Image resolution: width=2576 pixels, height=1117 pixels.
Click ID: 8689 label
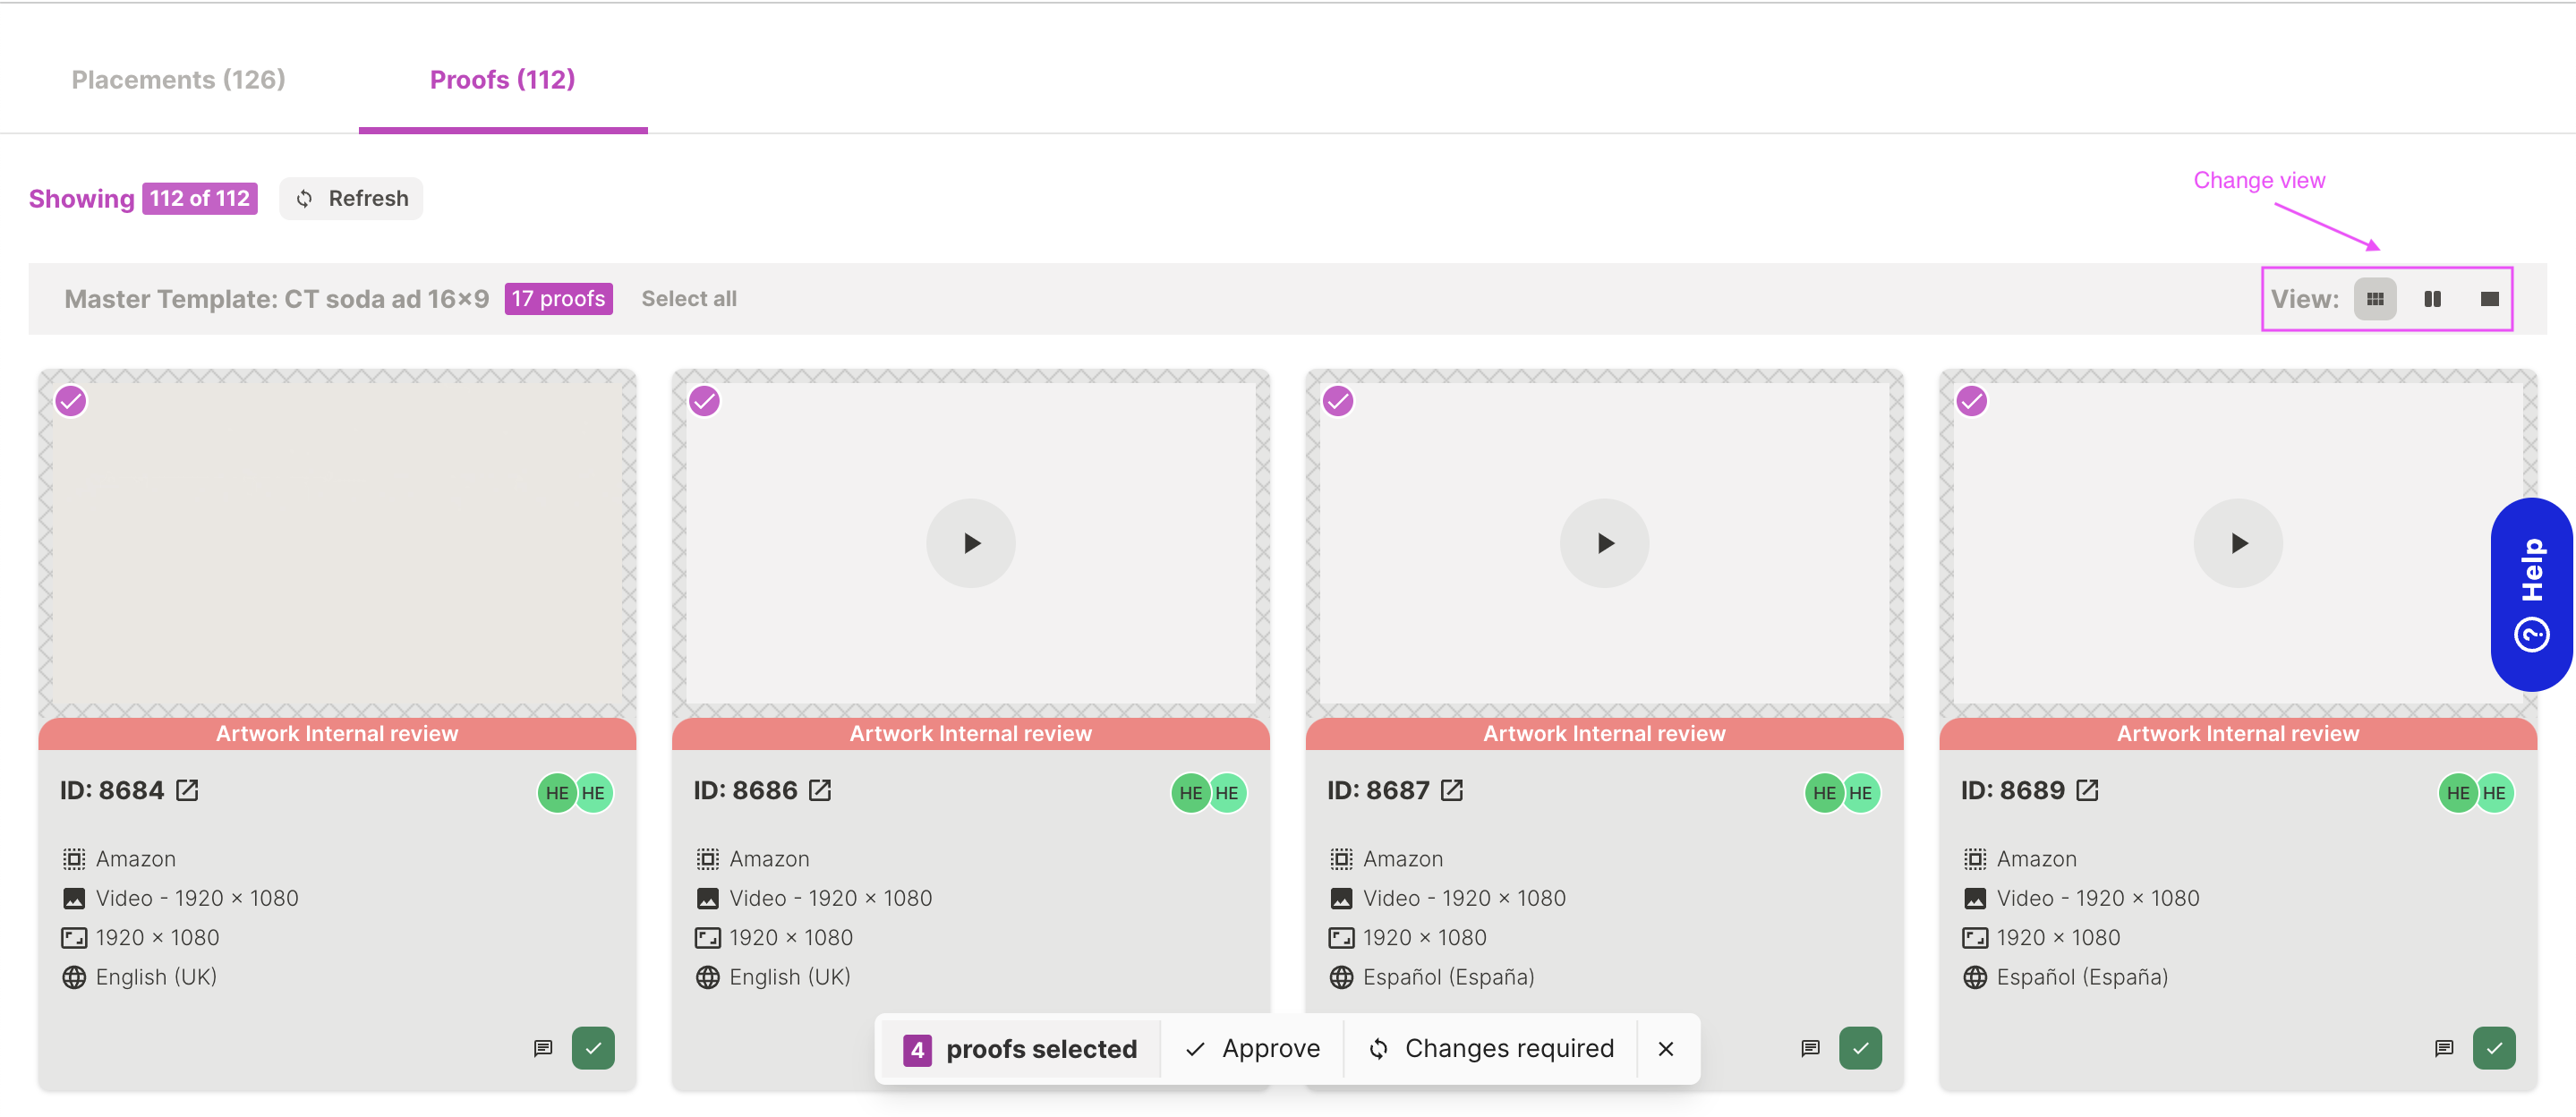(x=2013, y=791)
